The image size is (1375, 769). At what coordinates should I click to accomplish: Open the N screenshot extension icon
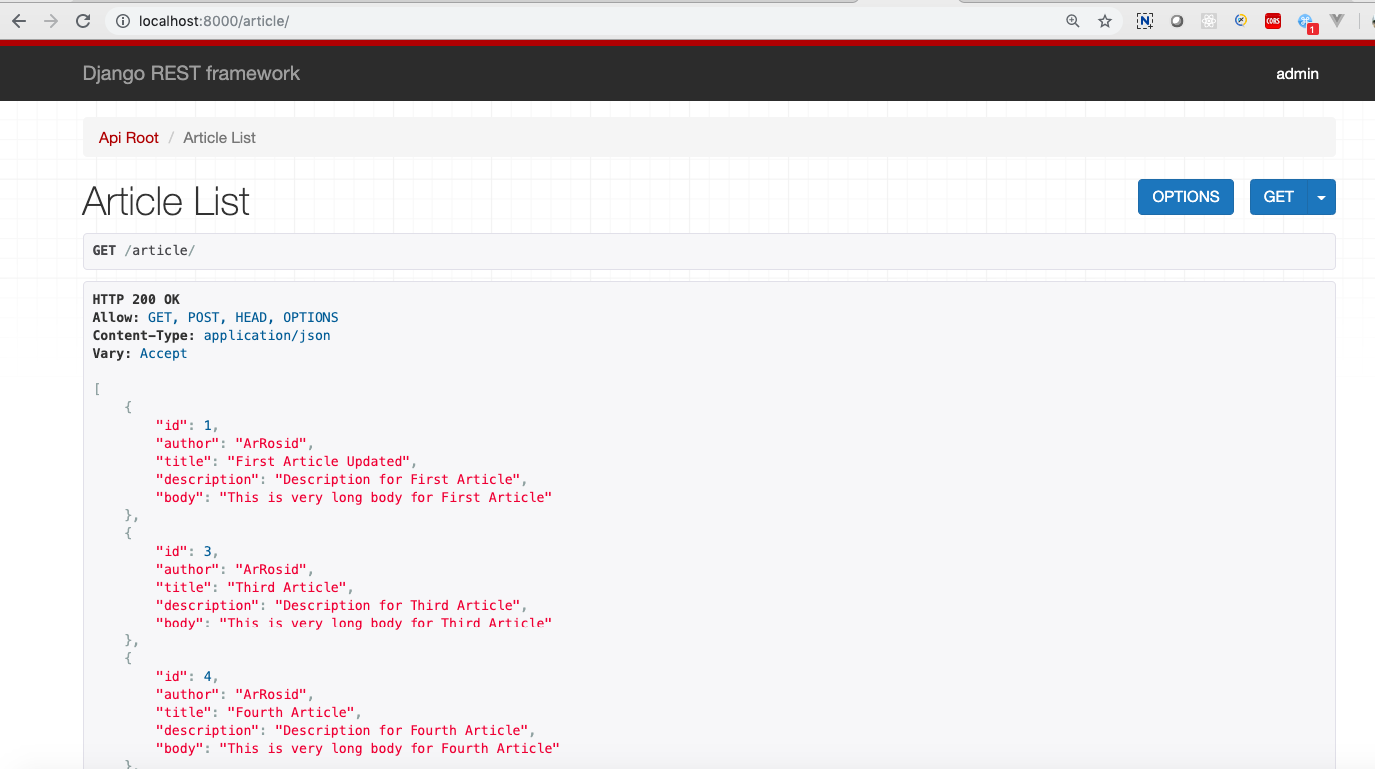pos(1145,21)
